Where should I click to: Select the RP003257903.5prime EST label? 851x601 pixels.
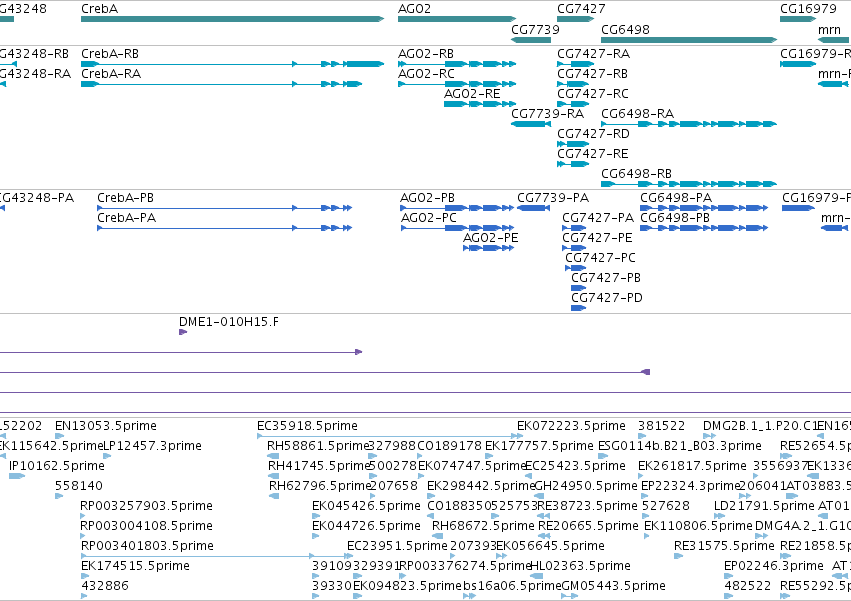point(147,506)
